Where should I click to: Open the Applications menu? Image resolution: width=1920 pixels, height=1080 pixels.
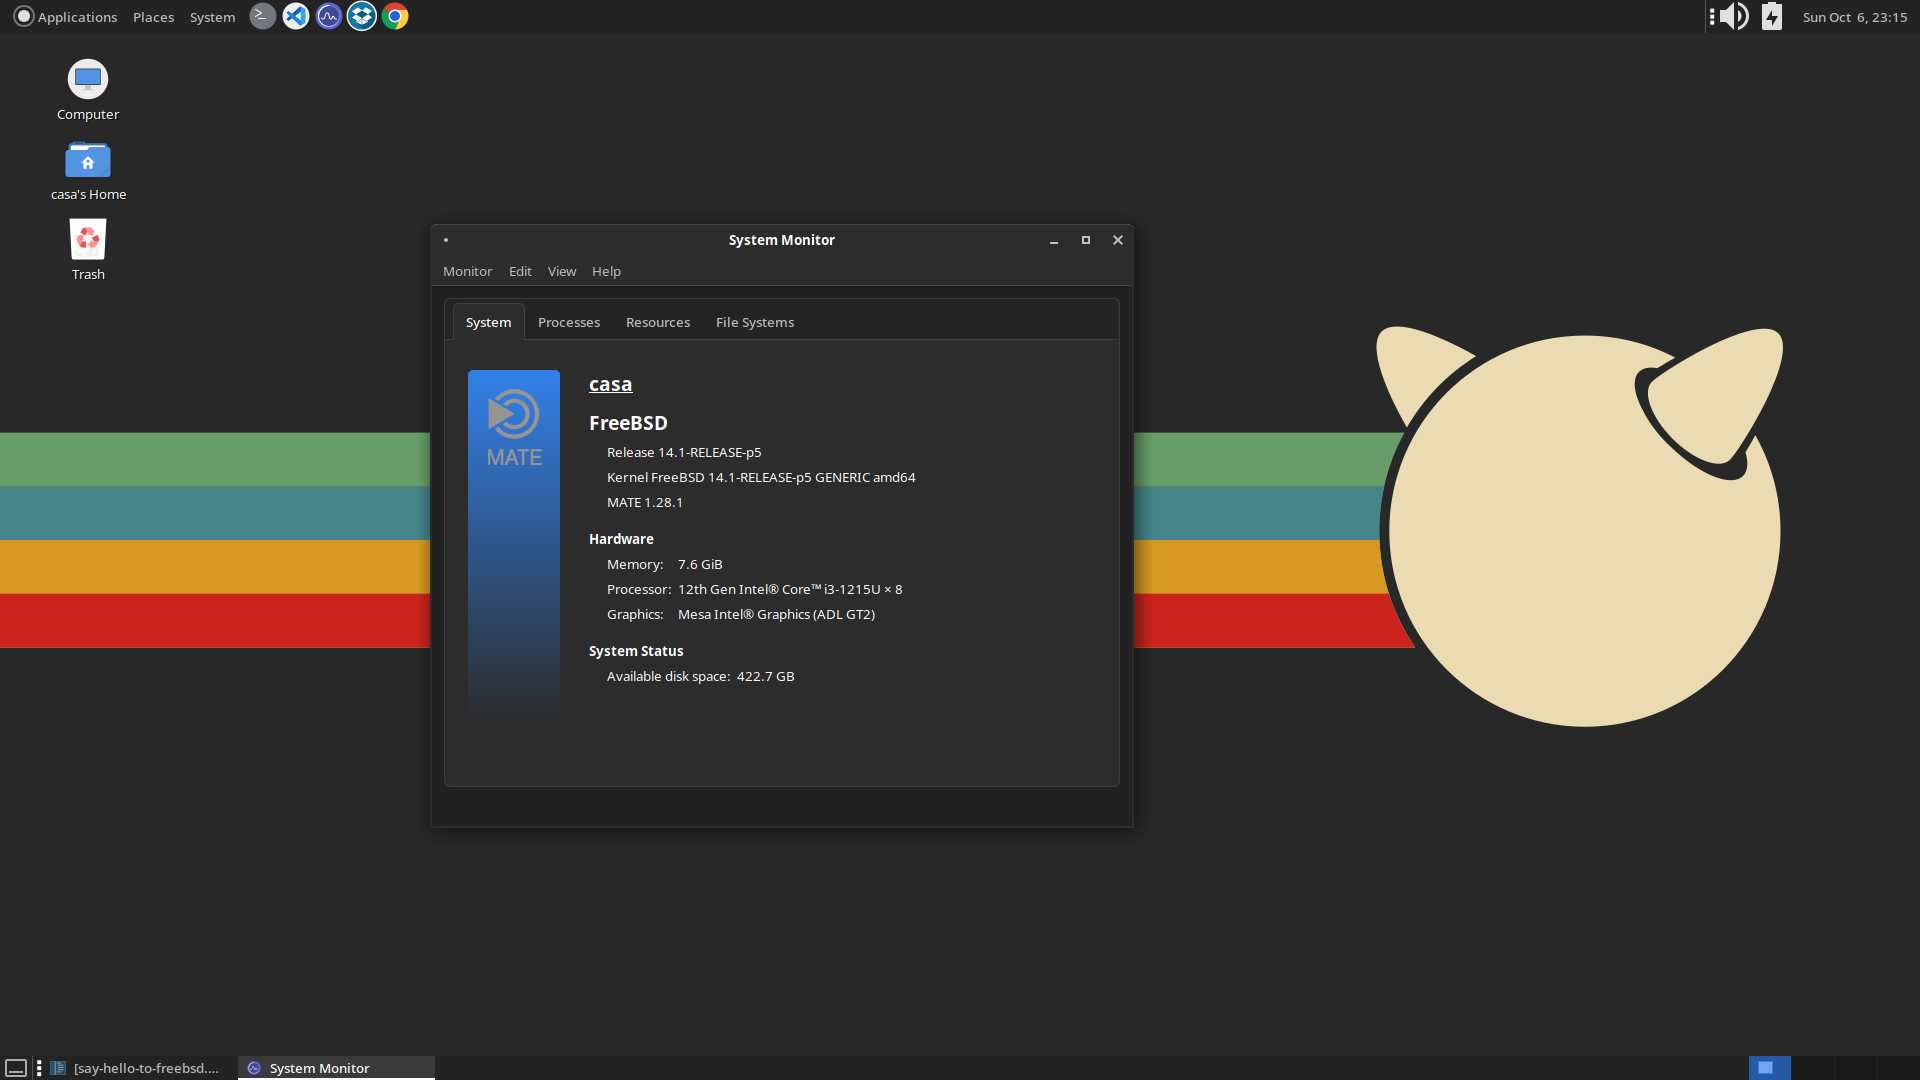click(x=73, y=15)
